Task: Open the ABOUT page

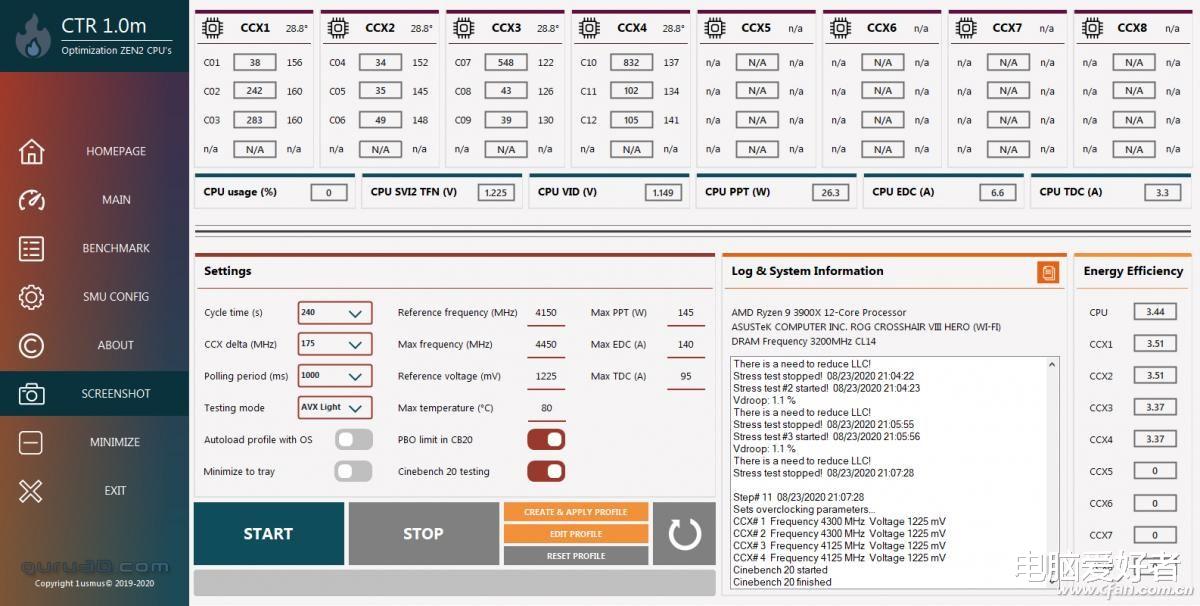Action: (x=116, y=345)
